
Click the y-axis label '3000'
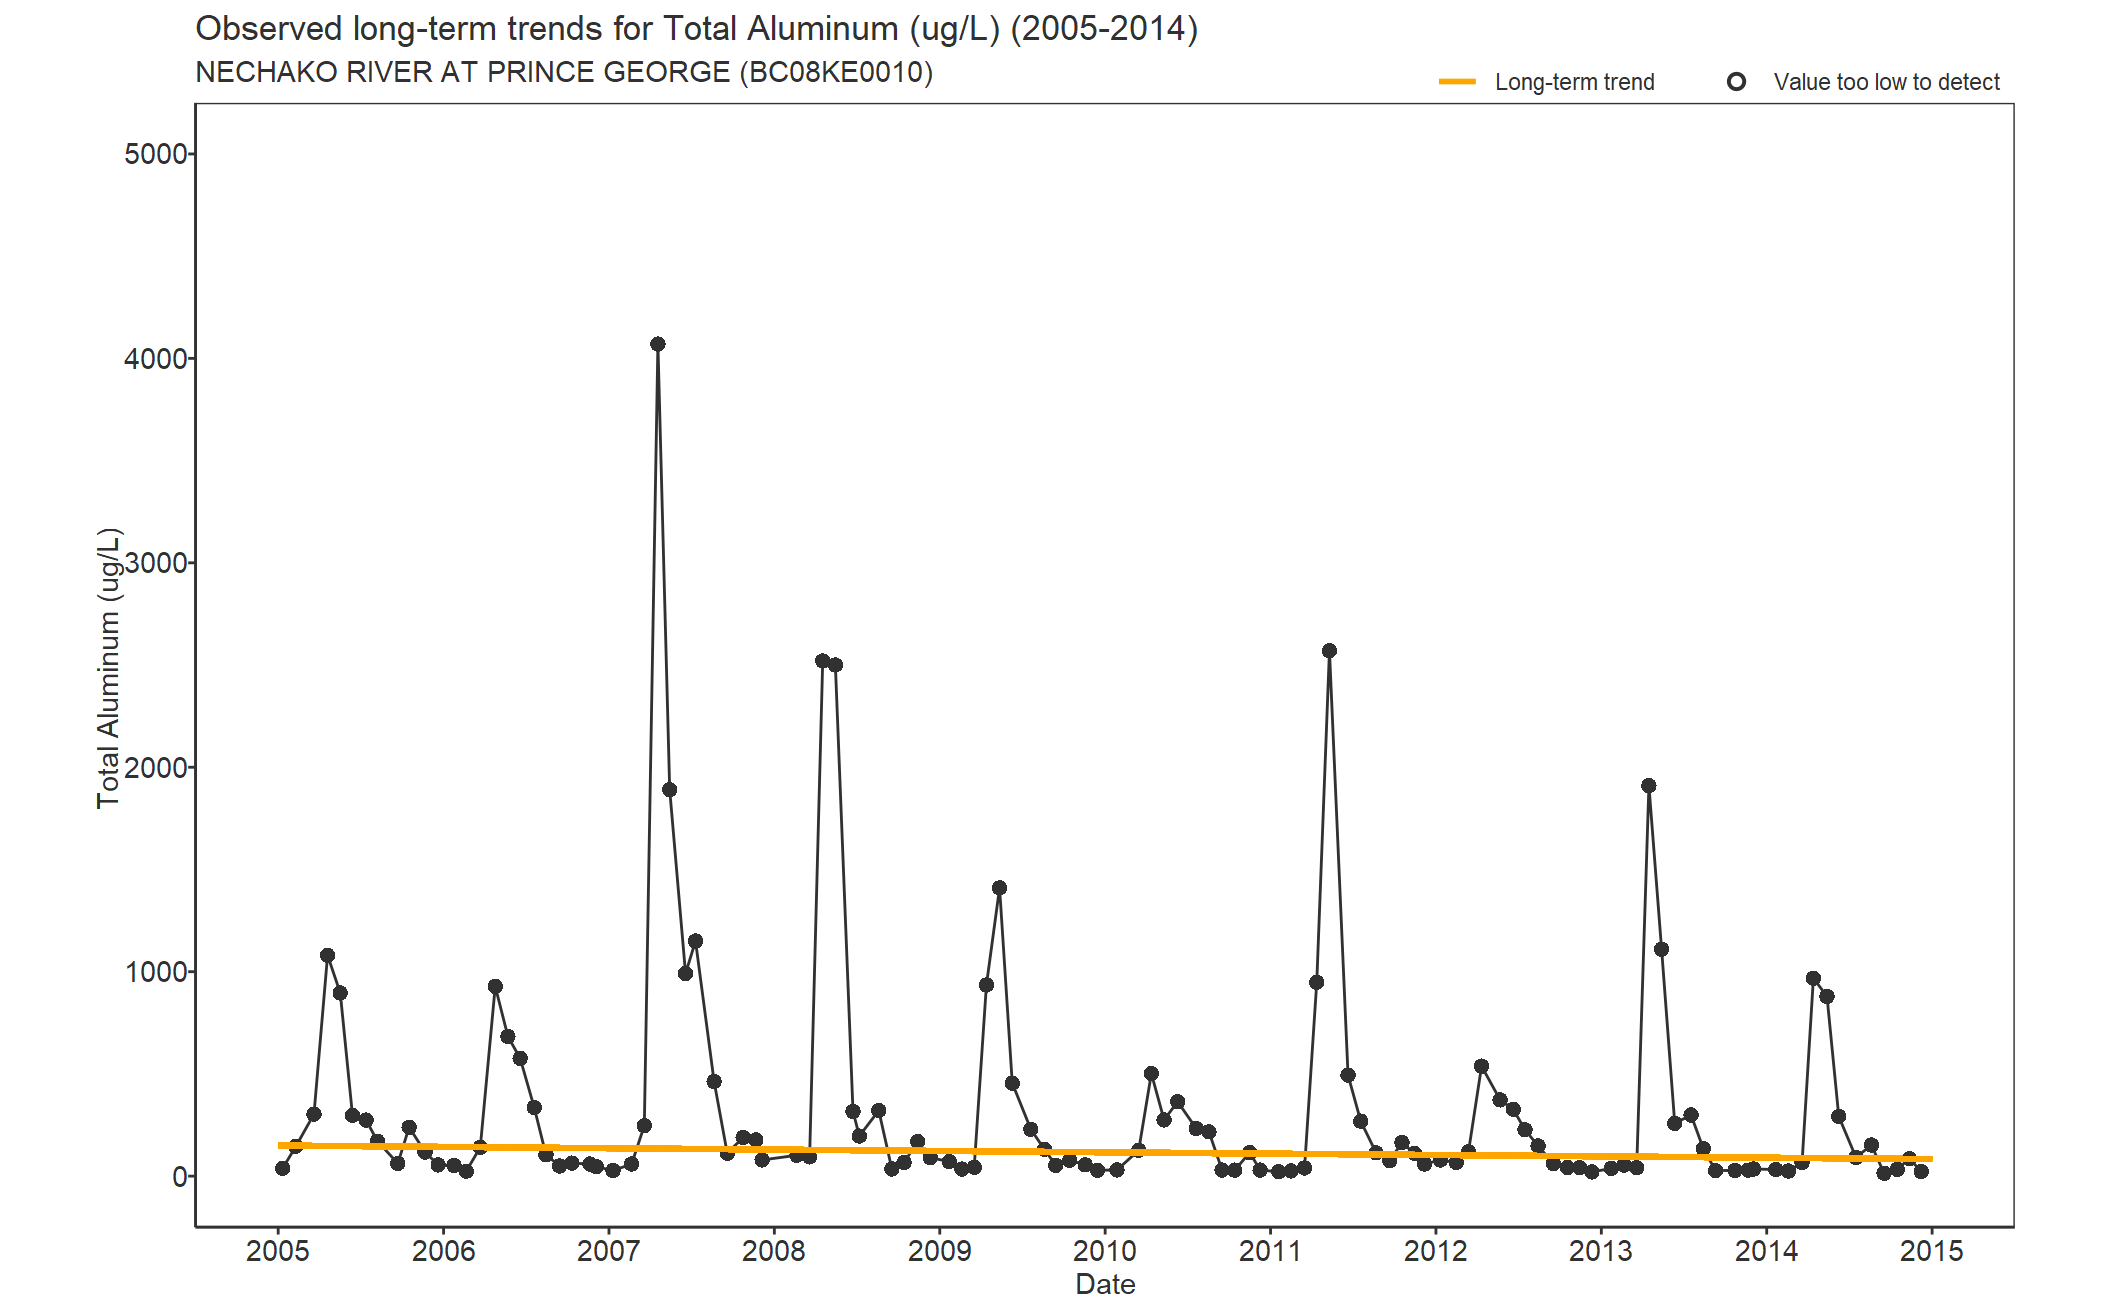(156, 563)
